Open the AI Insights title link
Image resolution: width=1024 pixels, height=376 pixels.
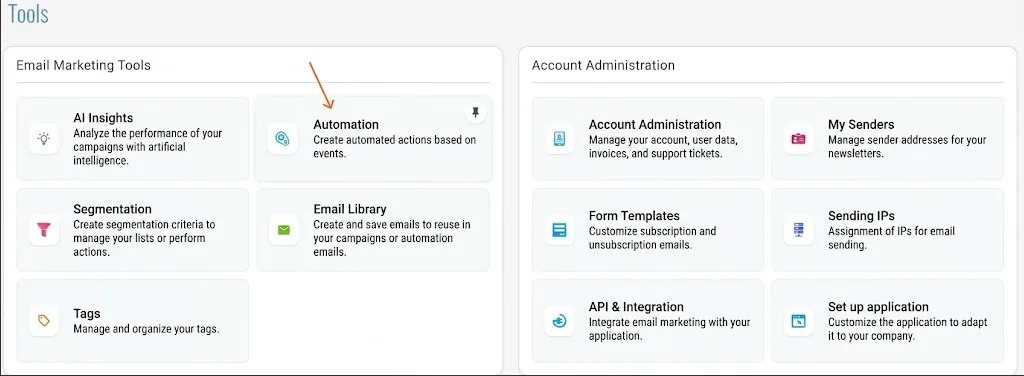103,118
